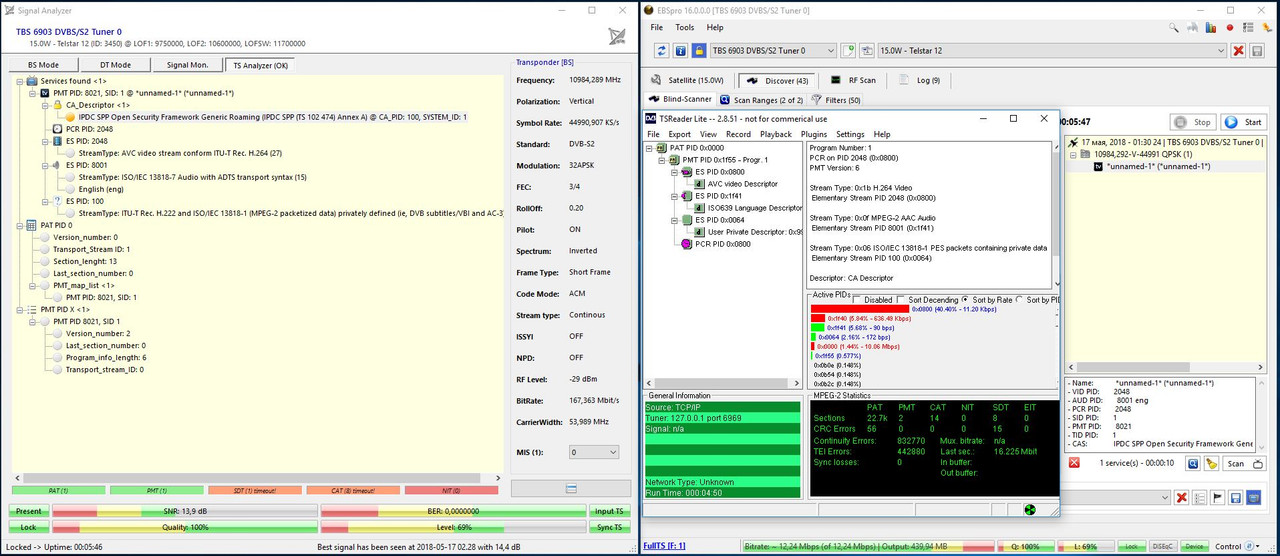Click the padlock icon next to tuner dropdown

tap(699, 51)
